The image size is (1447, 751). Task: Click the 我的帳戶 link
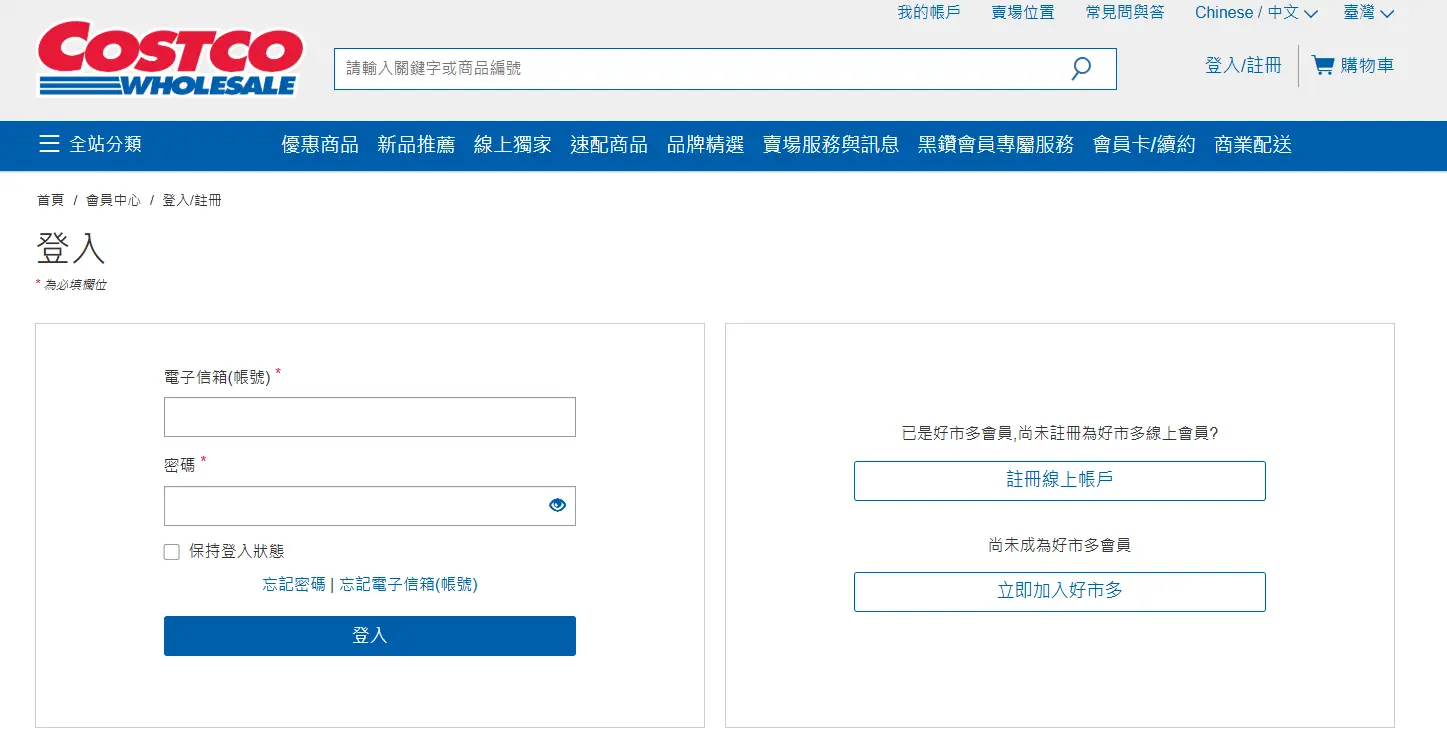pos(928,13)
